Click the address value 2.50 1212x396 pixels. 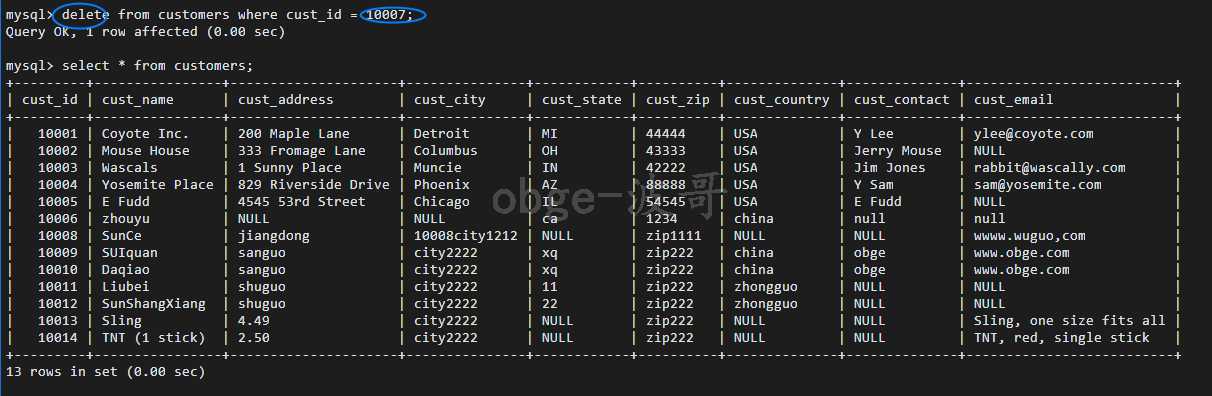coord(254,338)
